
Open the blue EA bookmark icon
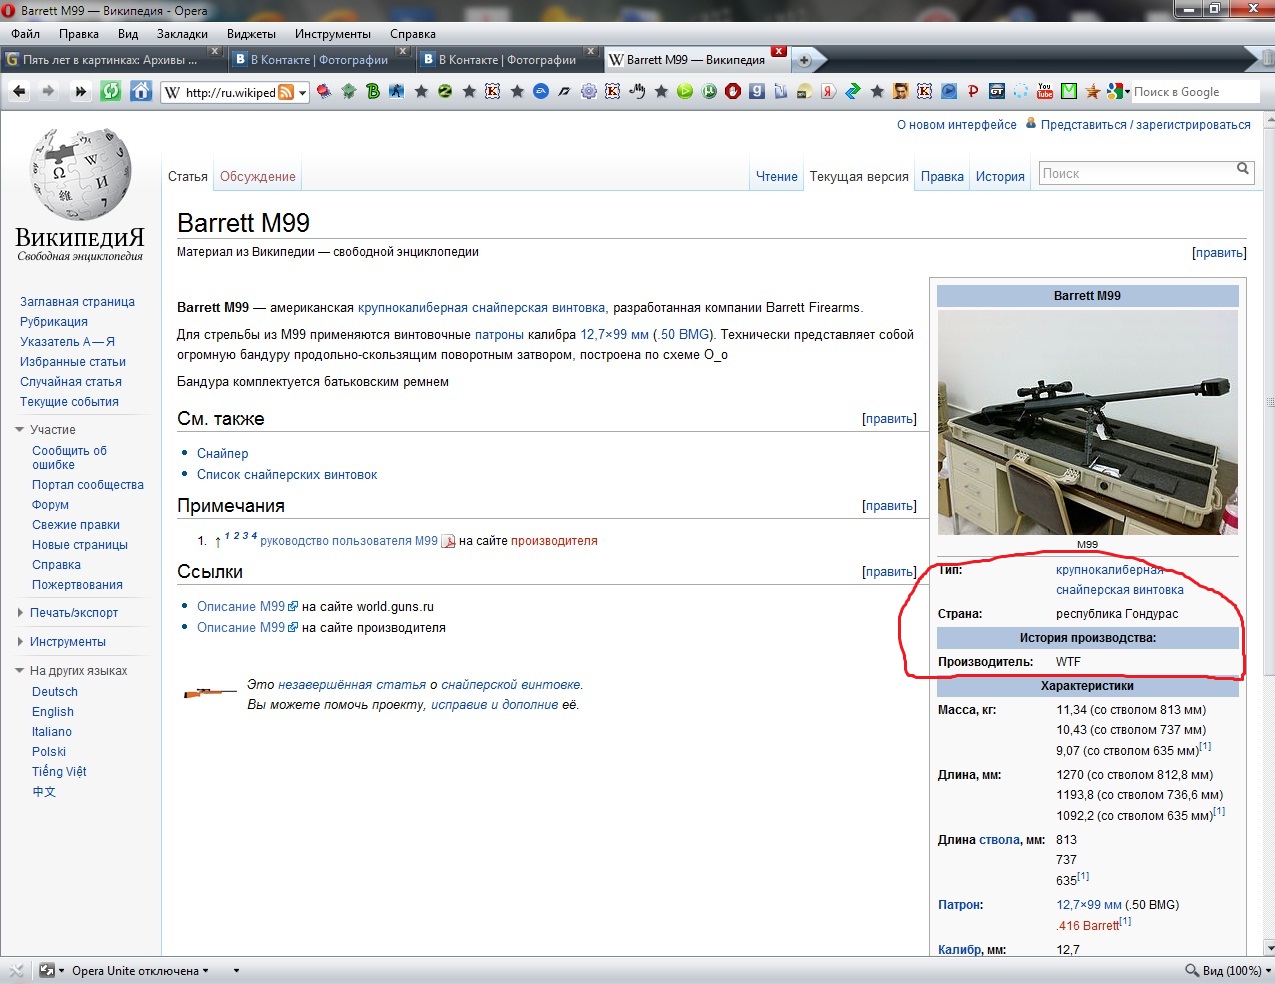(x=541, y=91)
